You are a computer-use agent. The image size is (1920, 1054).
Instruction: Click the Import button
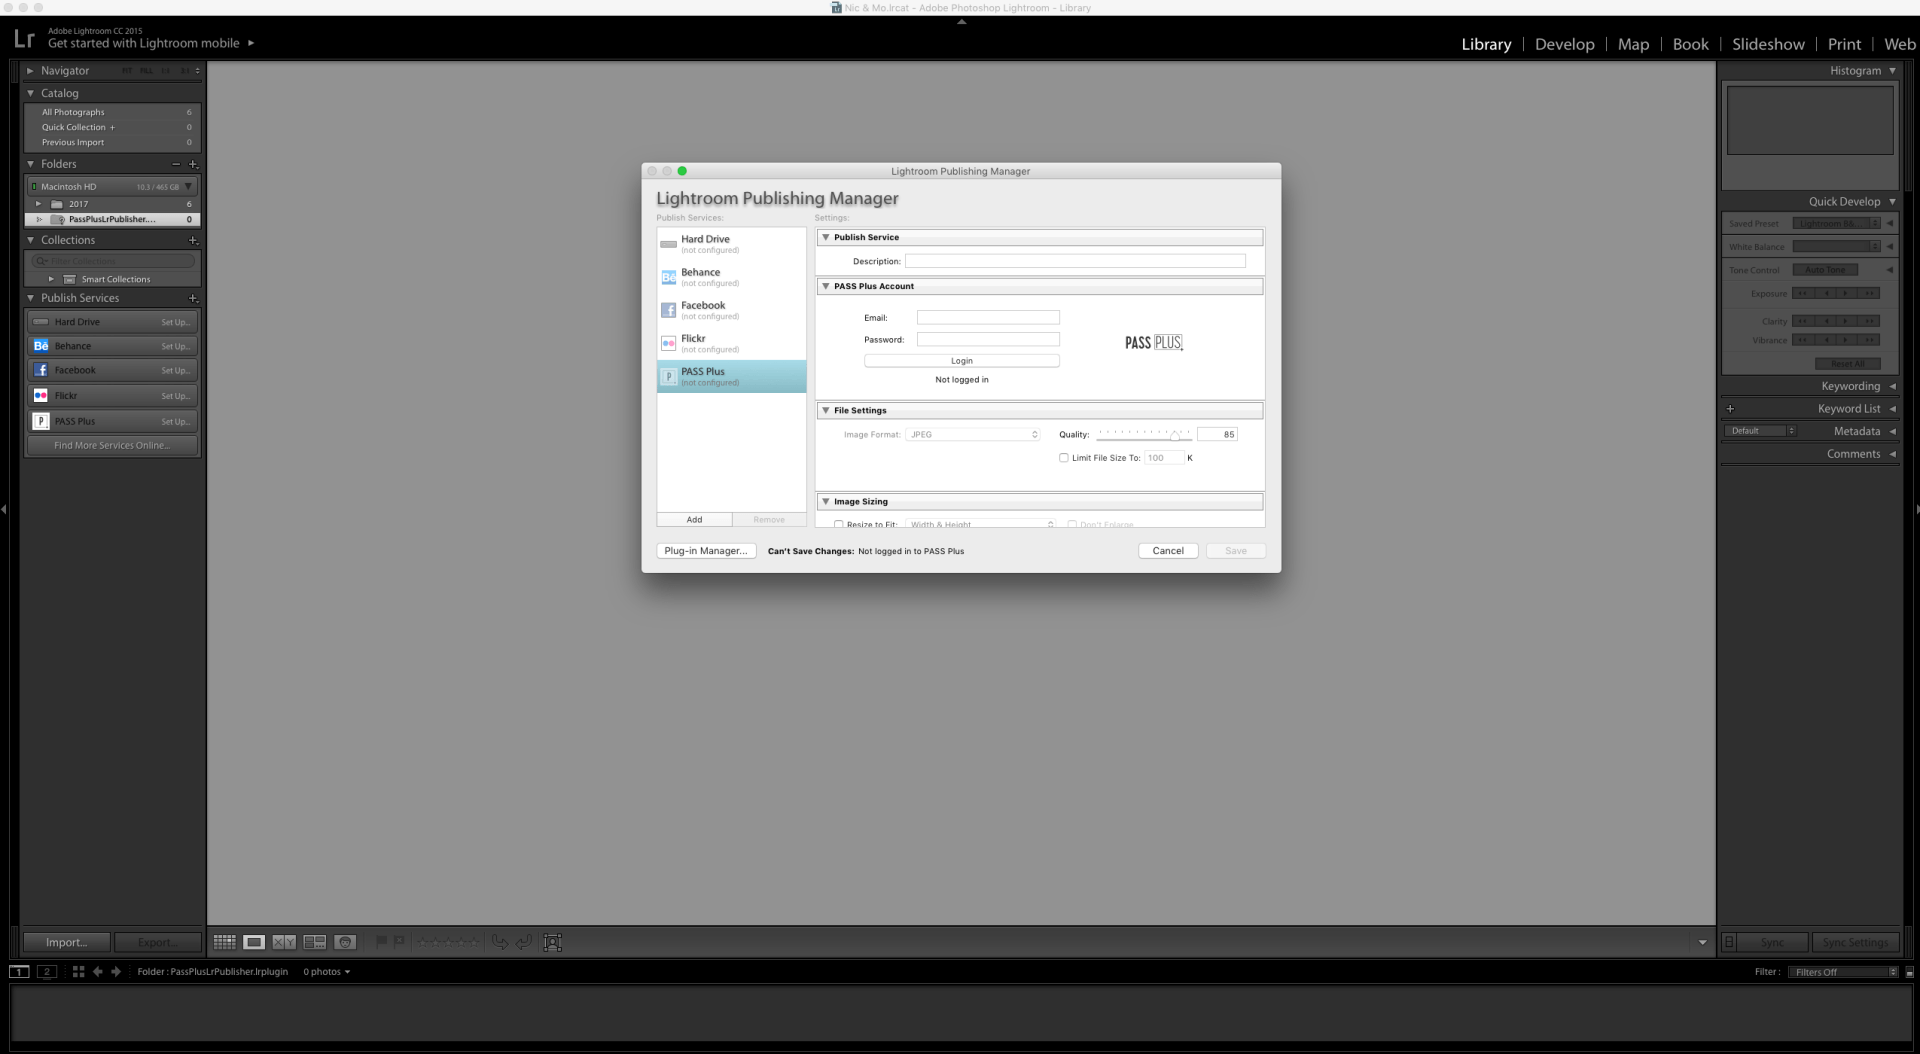coord(66,942)
